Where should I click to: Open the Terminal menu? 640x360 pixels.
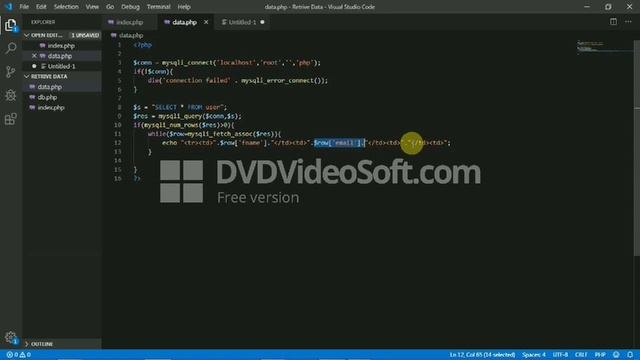click(158, 7)
